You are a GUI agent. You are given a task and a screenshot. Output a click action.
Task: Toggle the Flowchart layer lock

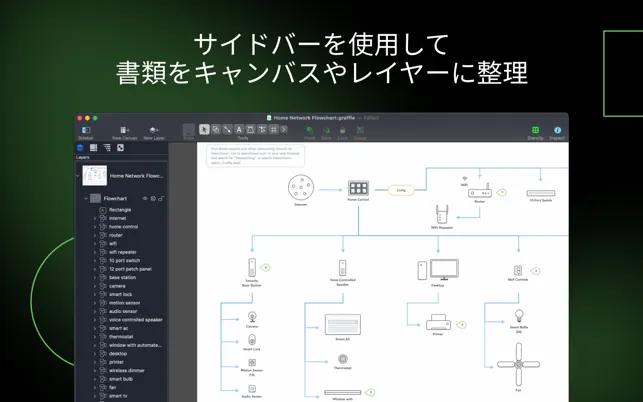[161, 199]
